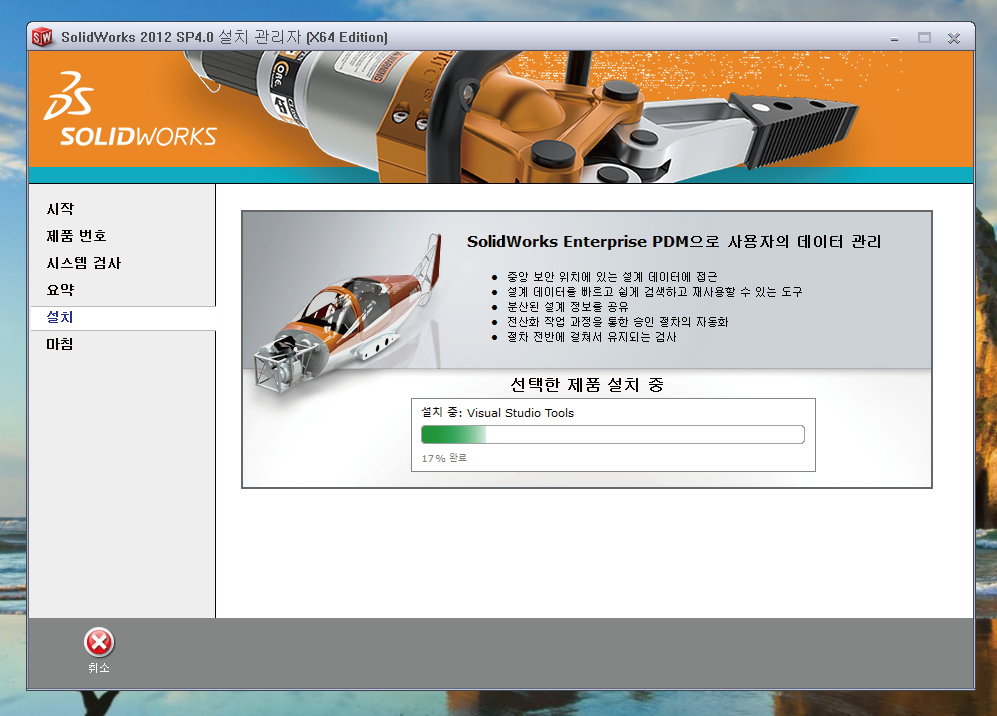
Task: Click bullet '절차 전반에 걸쳐서 유지되는 검사'
Action: click(591, 337)
